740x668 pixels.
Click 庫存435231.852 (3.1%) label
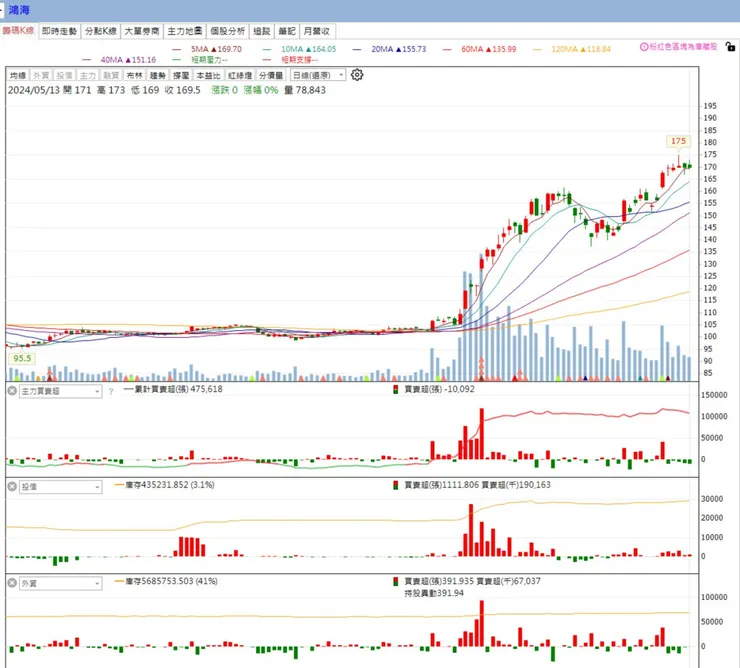170,485
